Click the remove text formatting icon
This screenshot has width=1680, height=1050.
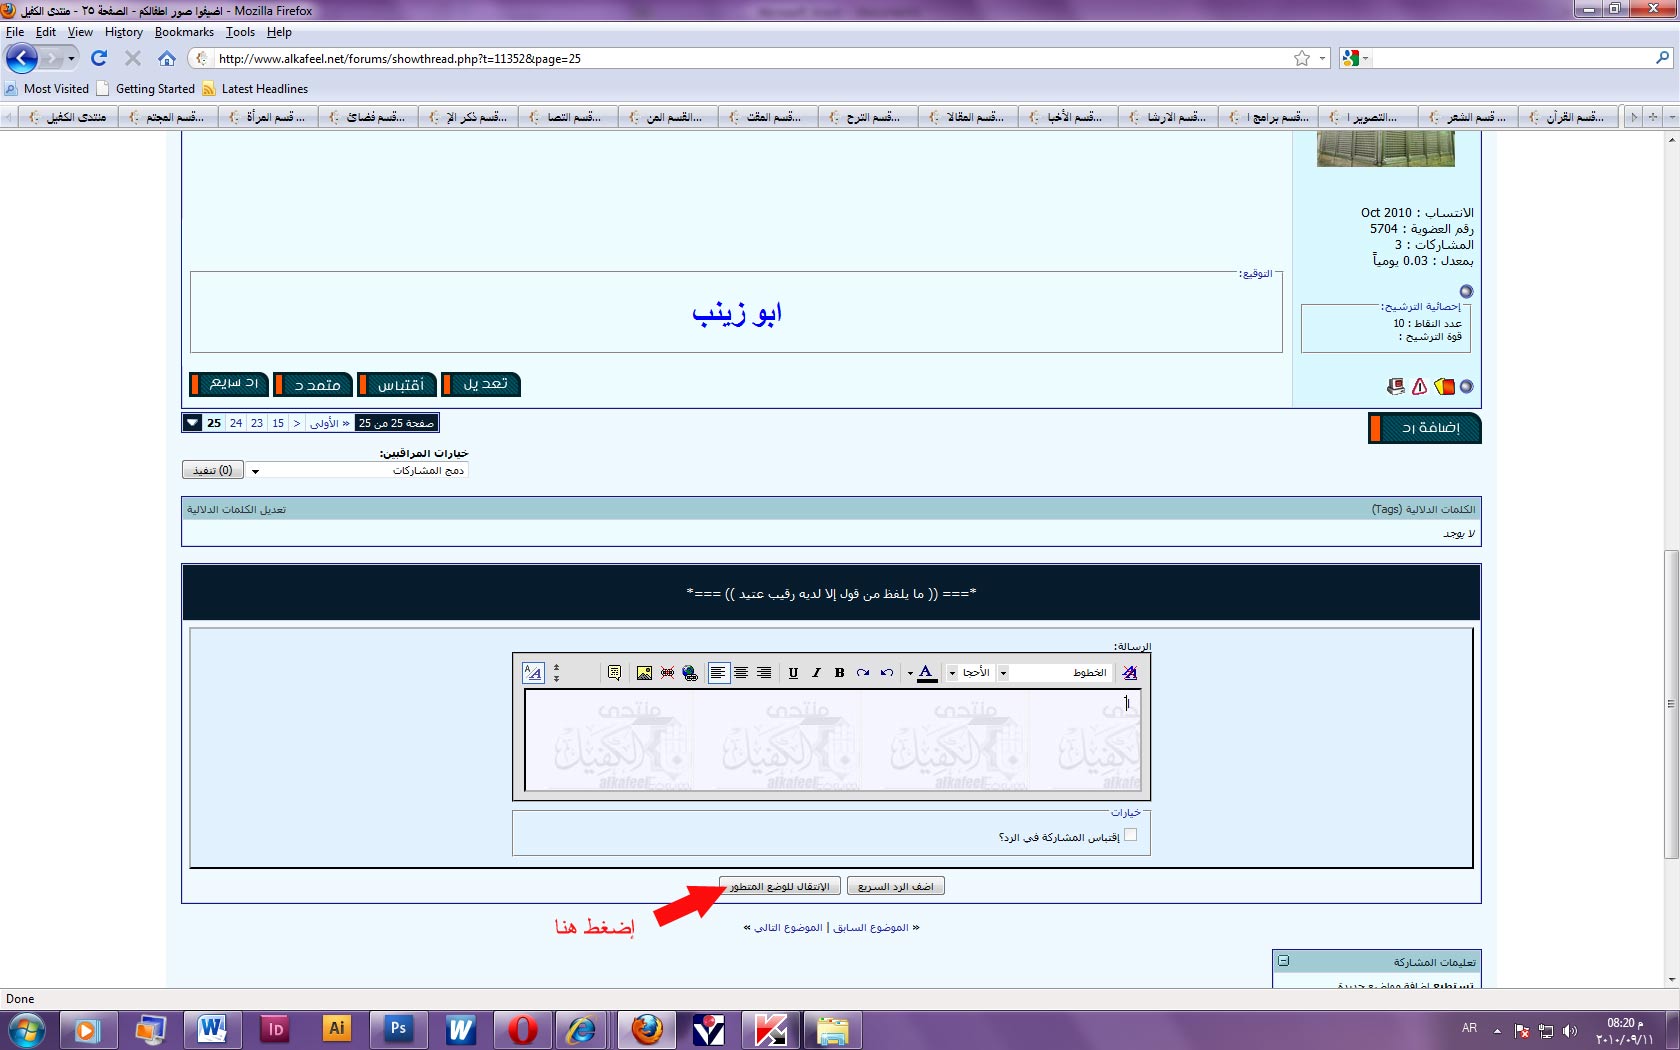click(1130, 673)
